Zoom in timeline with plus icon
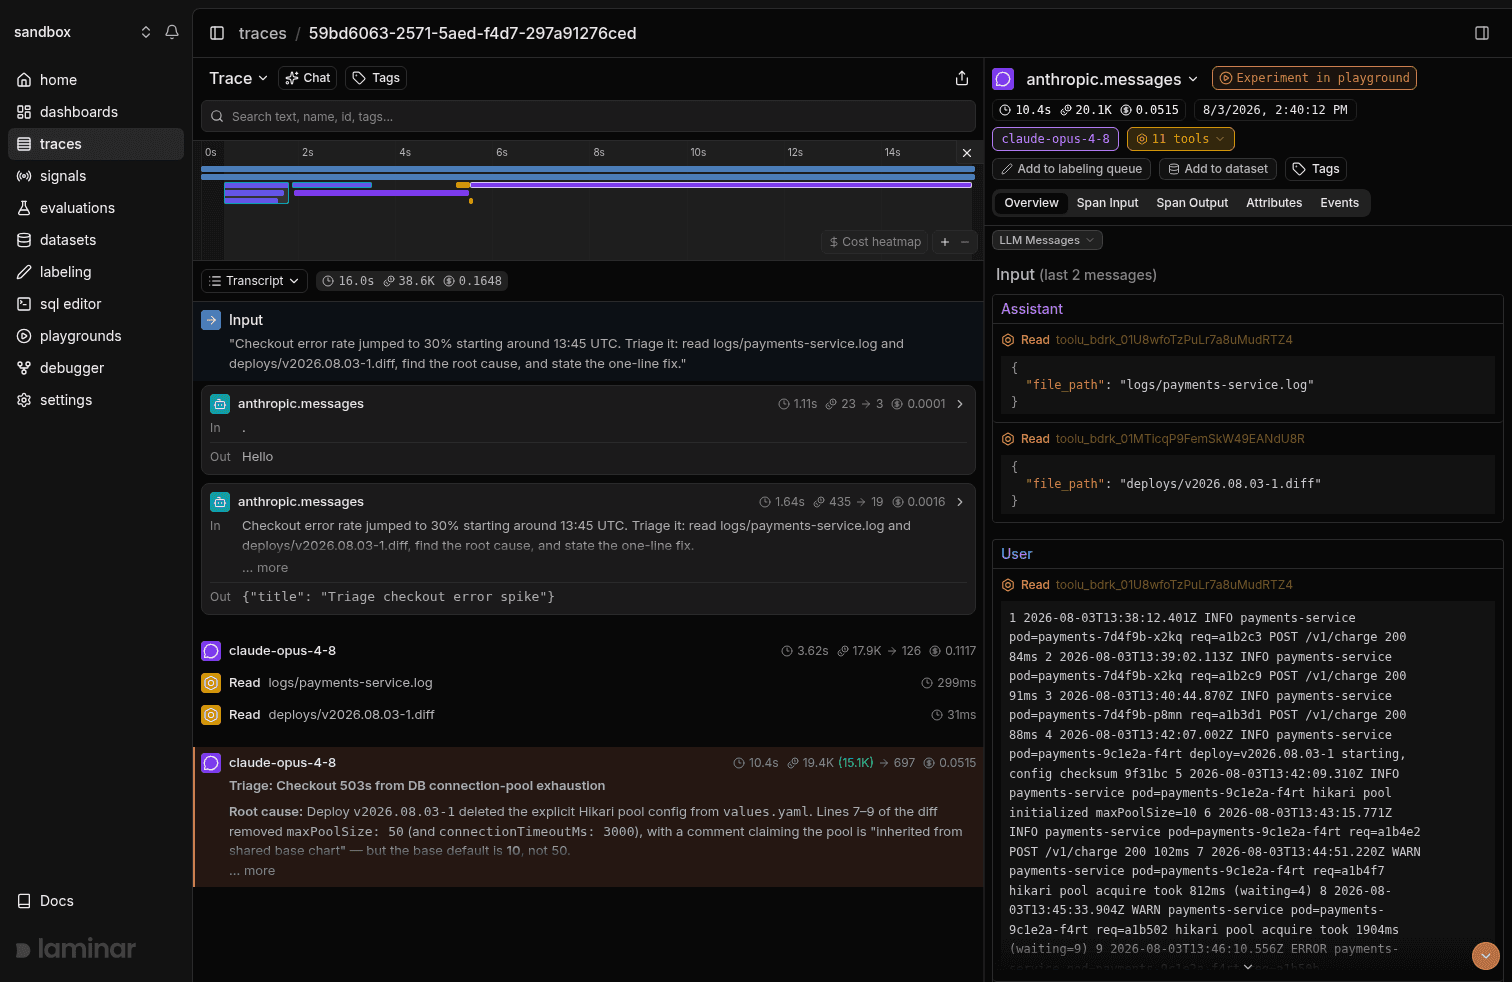 pos(945,242)
